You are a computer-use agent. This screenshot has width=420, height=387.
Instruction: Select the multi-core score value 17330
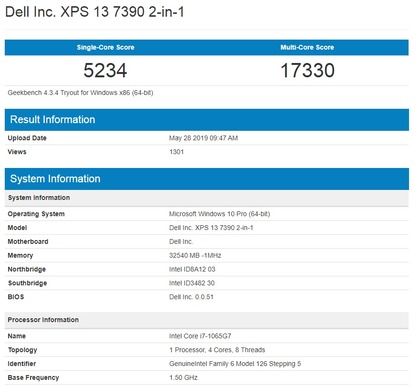pos(307,70)
